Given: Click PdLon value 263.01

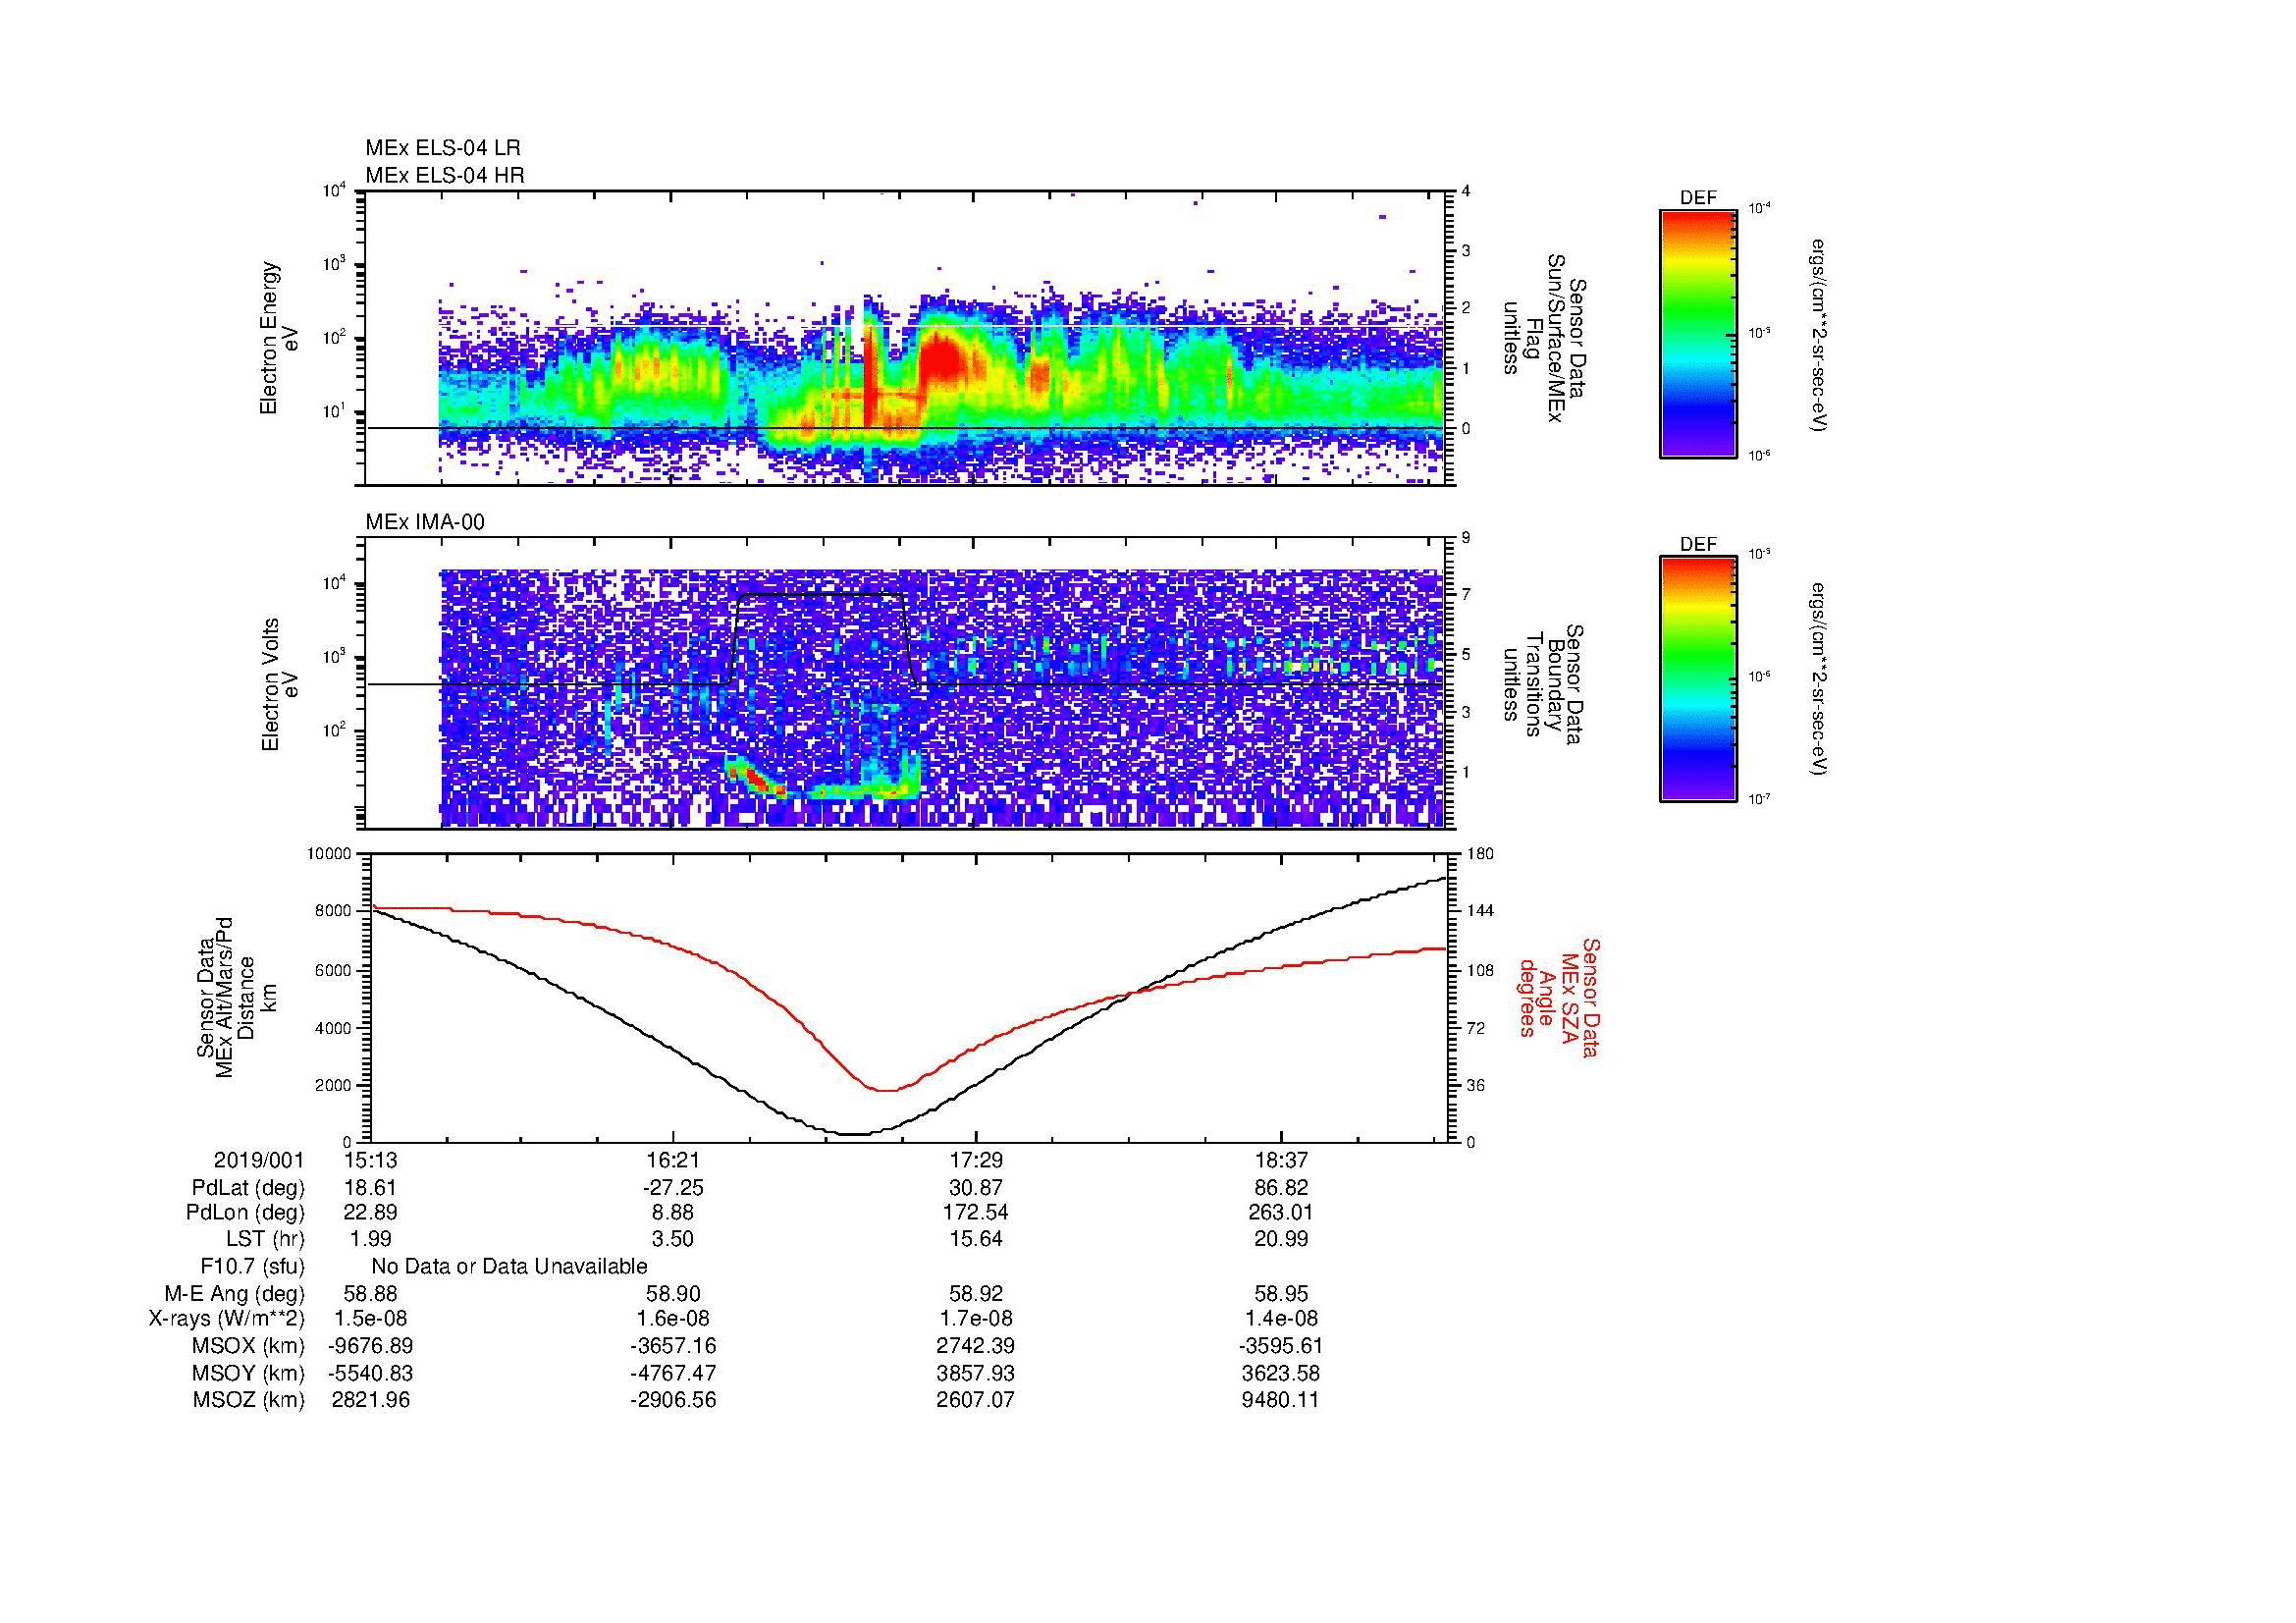Looking at the screenshot, I should click(1281, 1213).
